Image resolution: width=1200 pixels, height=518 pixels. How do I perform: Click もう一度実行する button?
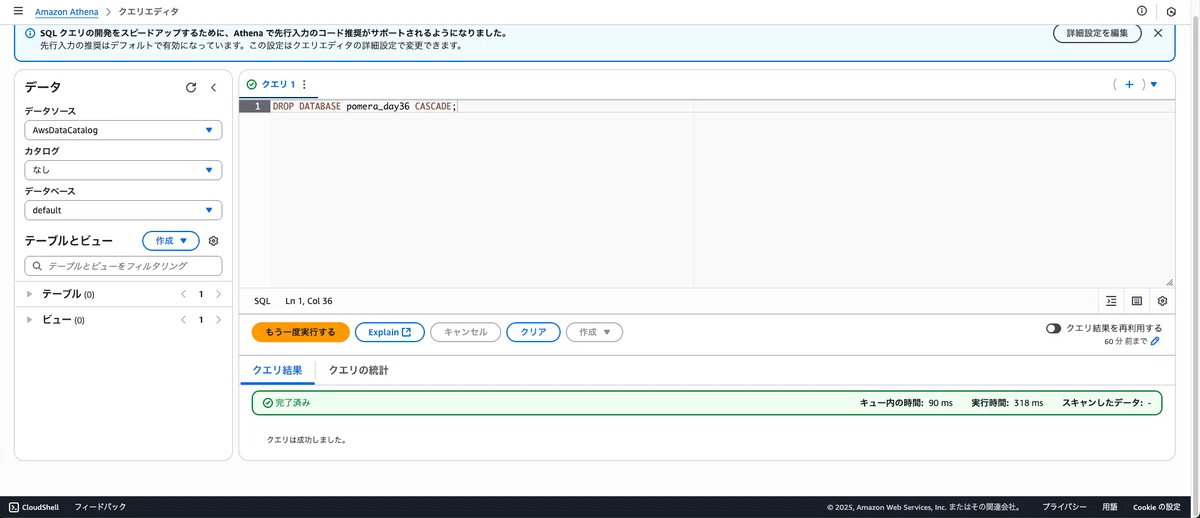click(300, 332)
